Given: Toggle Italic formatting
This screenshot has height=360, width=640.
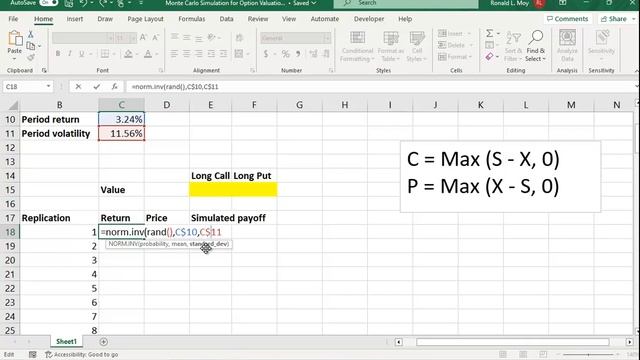Looking at the screenshot, I should coord(70,54).
